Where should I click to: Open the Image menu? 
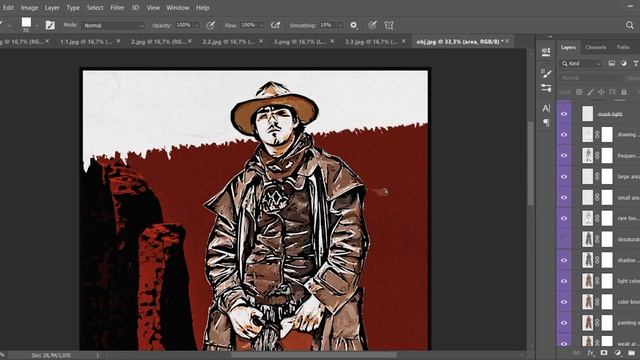(x=29, y=8)
